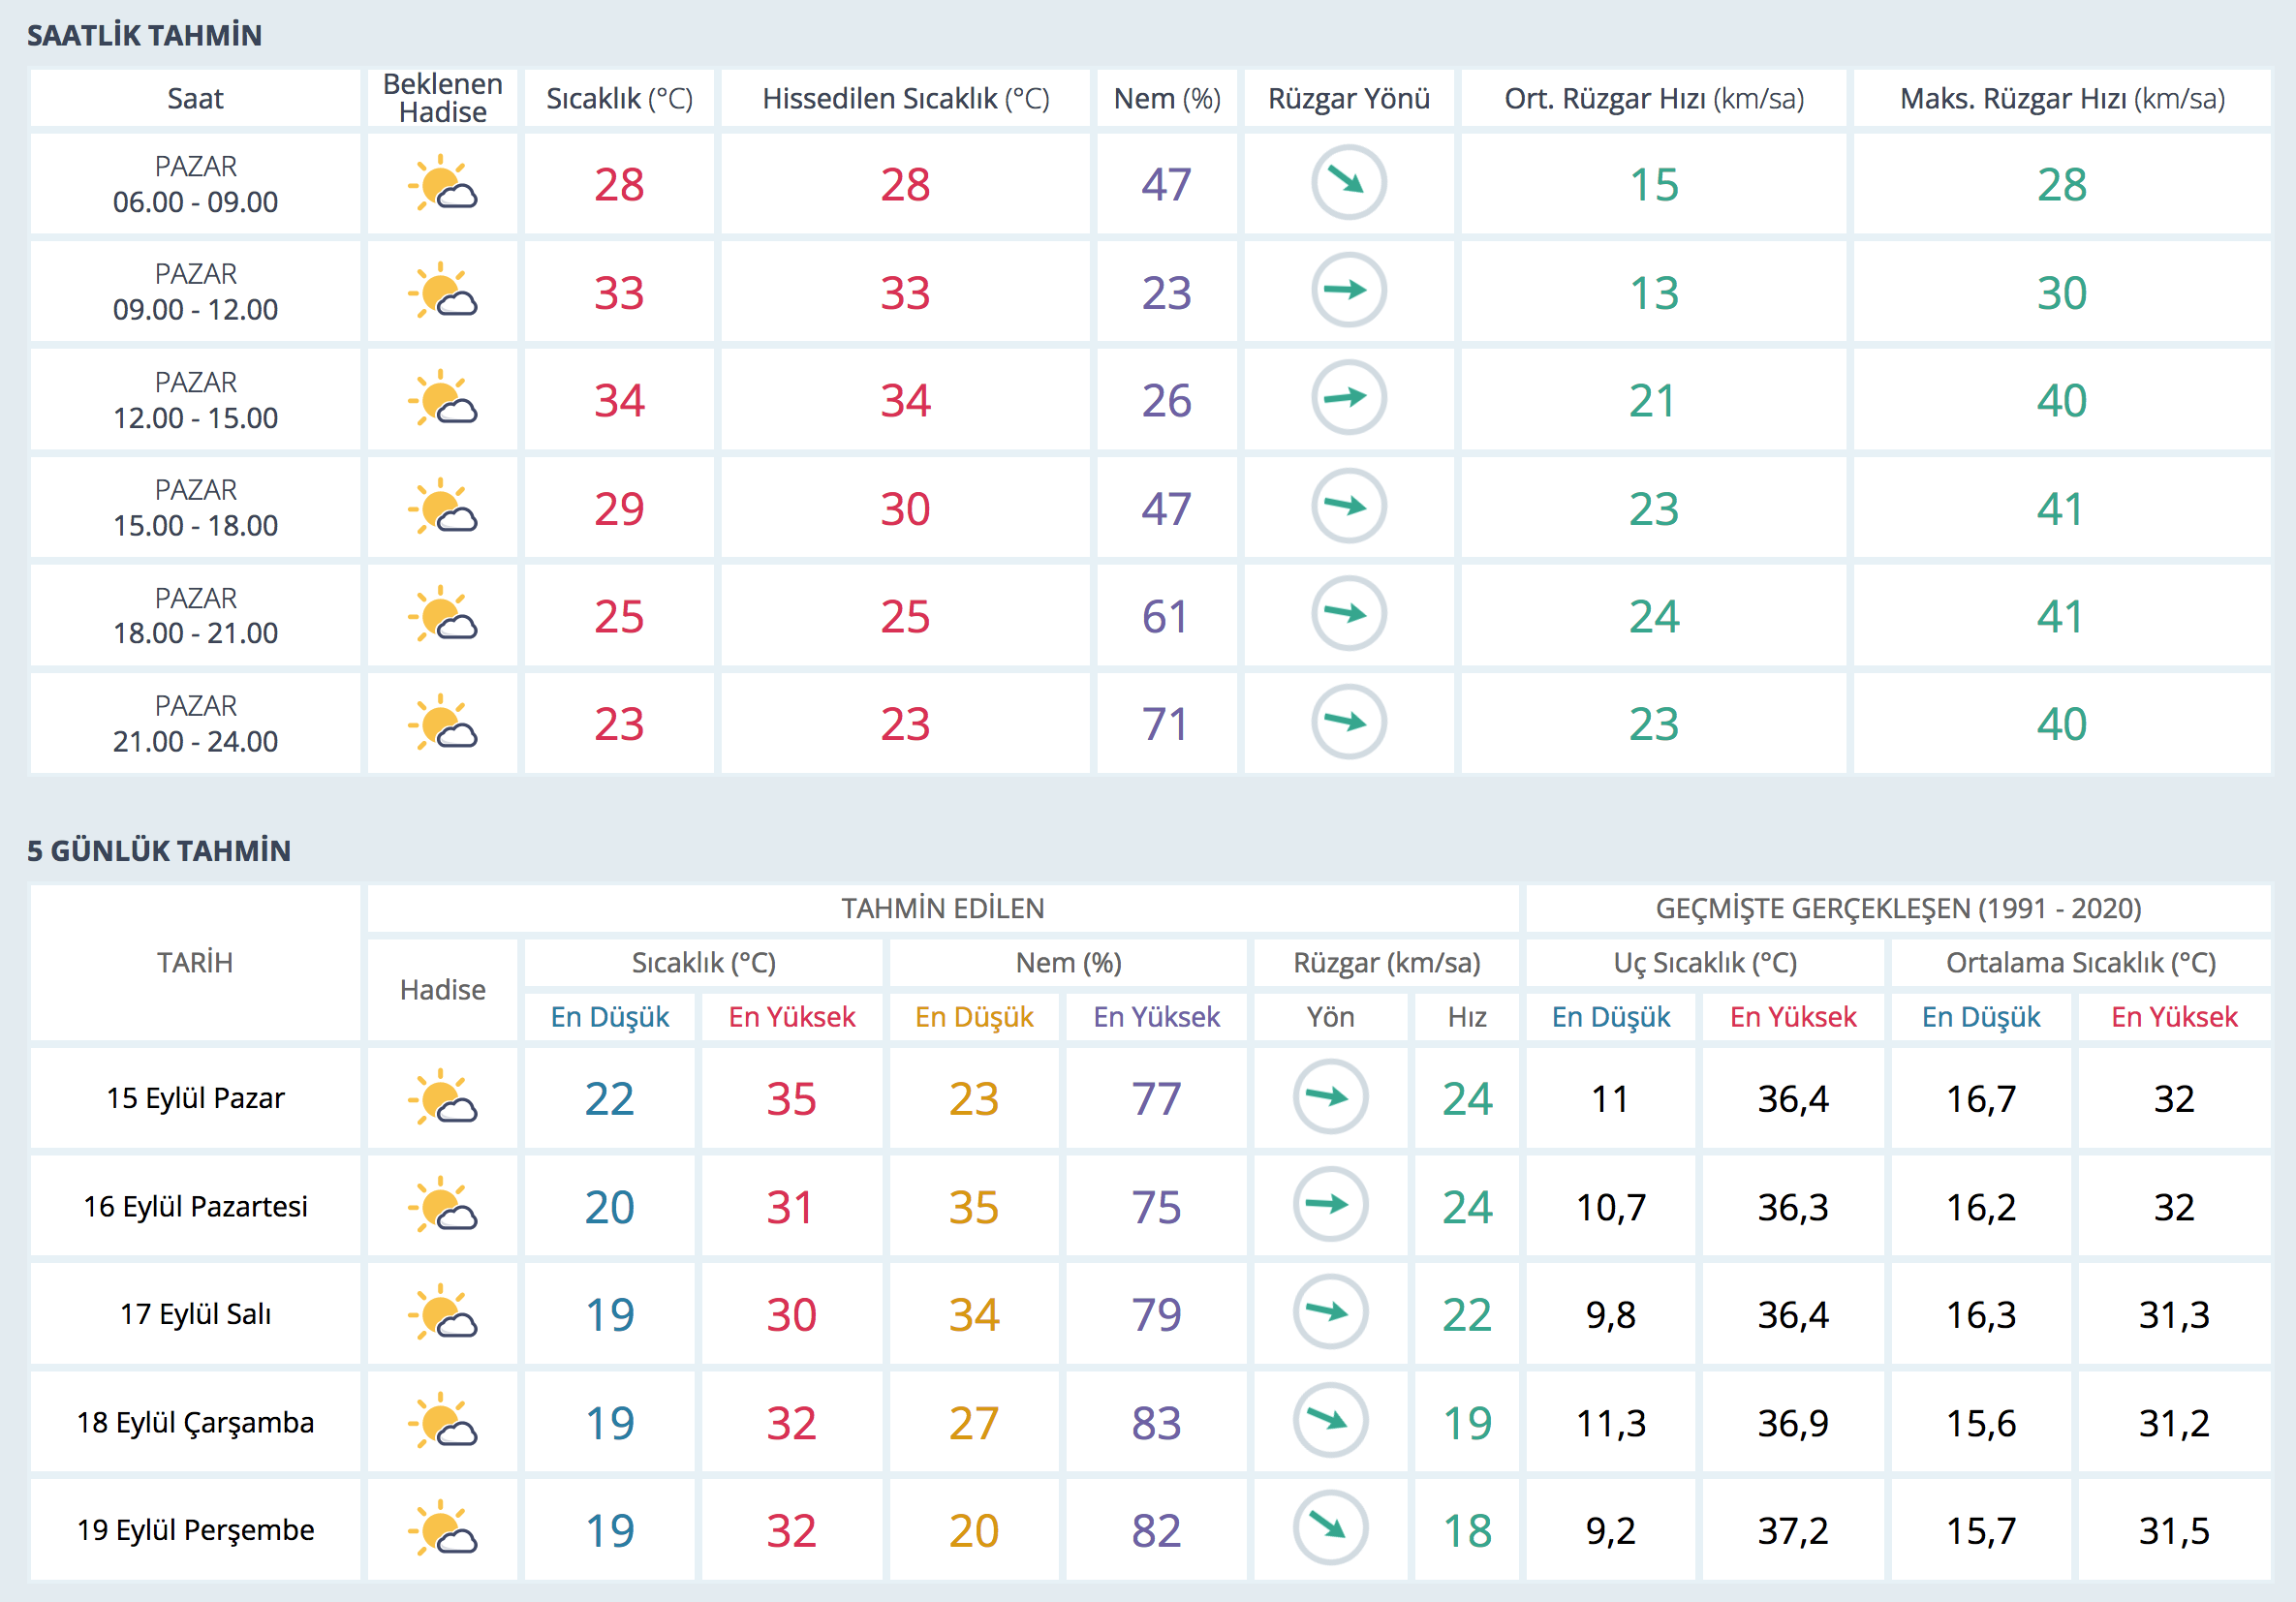This screenshot has width=2296, height=1602.
Task: Click wind arrow for 16 Eylül Pazartesi
Action: pos(1330,1205)
